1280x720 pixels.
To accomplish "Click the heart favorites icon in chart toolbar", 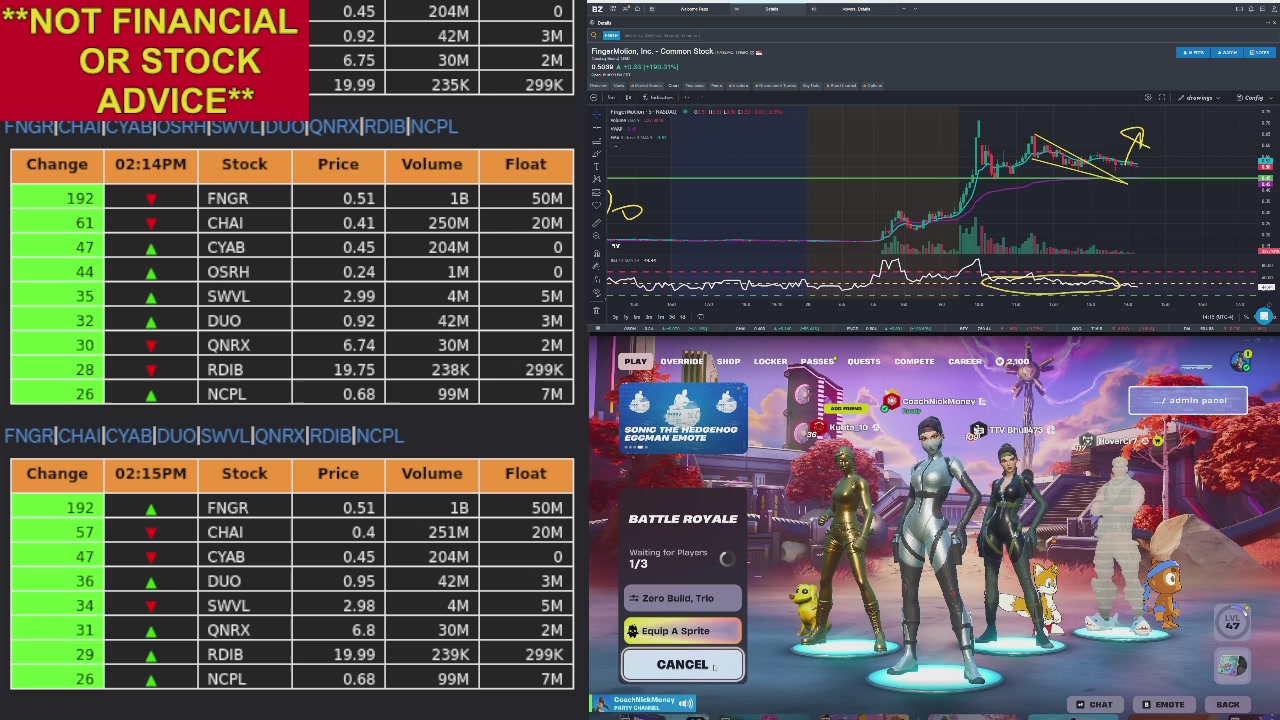I will (x=597, y=207).
